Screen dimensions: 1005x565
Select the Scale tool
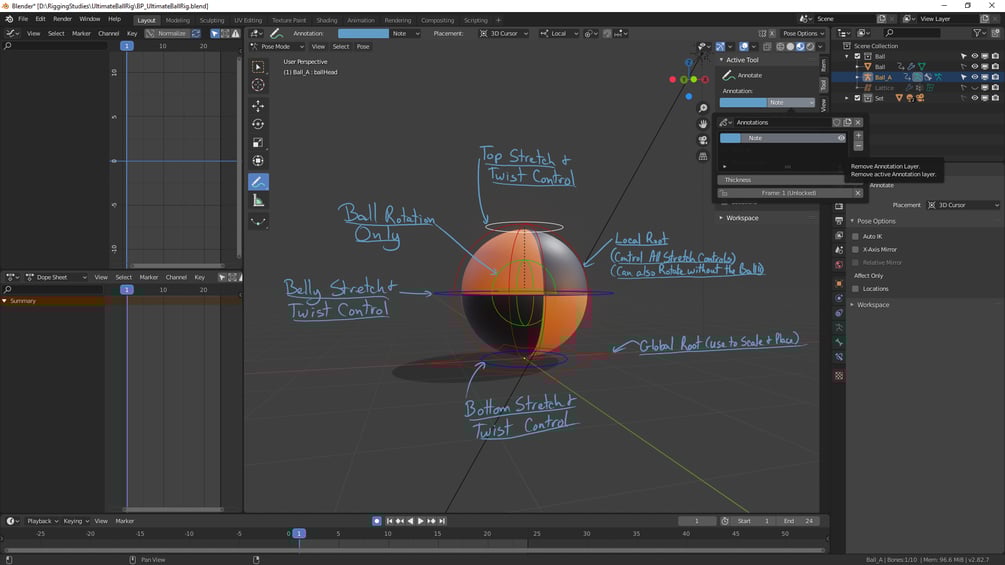(258, 143)
